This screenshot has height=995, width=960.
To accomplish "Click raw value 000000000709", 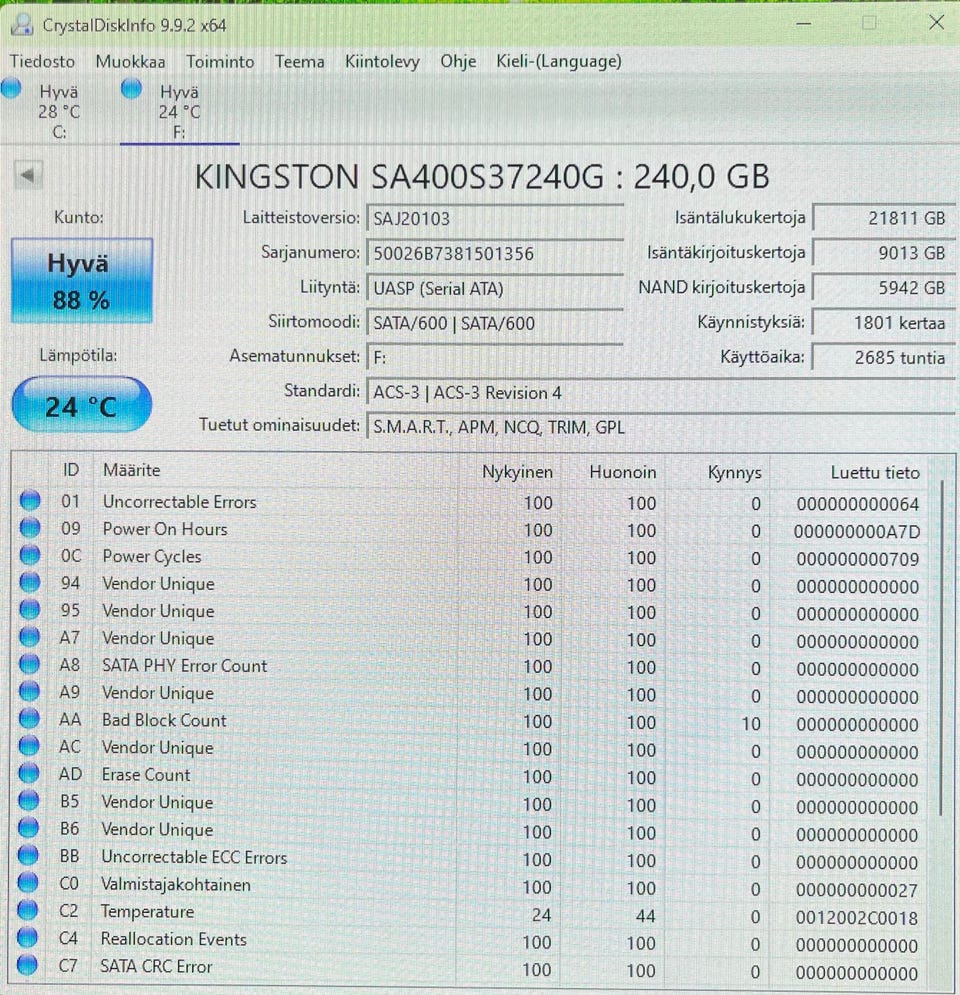I will [x=858, y=559].
